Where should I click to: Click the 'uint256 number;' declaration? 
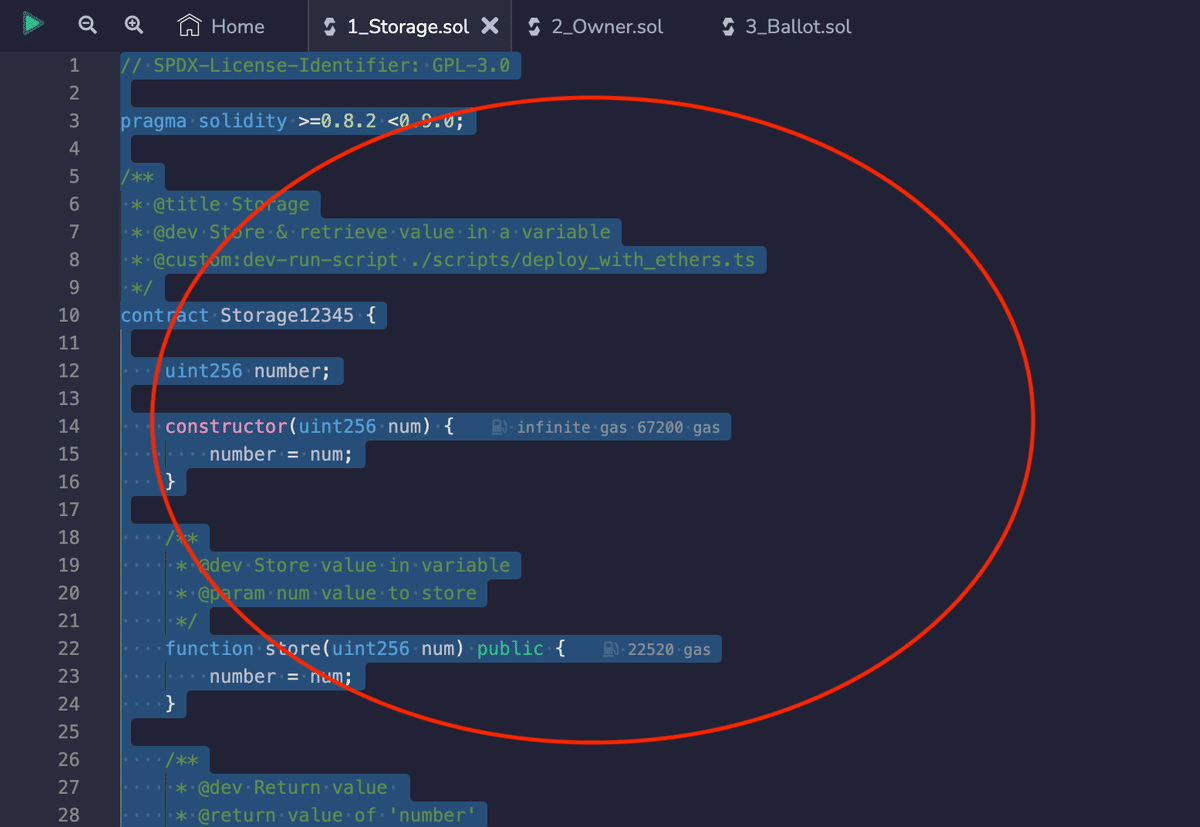pyautogui.click(x=248, y=371)
